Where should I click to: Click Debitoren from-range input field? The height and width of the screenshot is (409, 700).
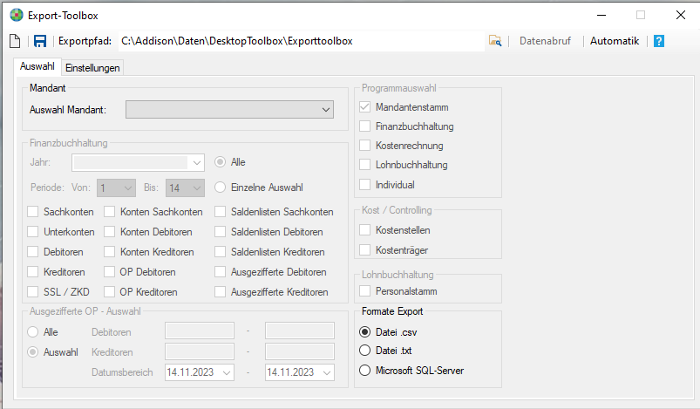point(200,331)
